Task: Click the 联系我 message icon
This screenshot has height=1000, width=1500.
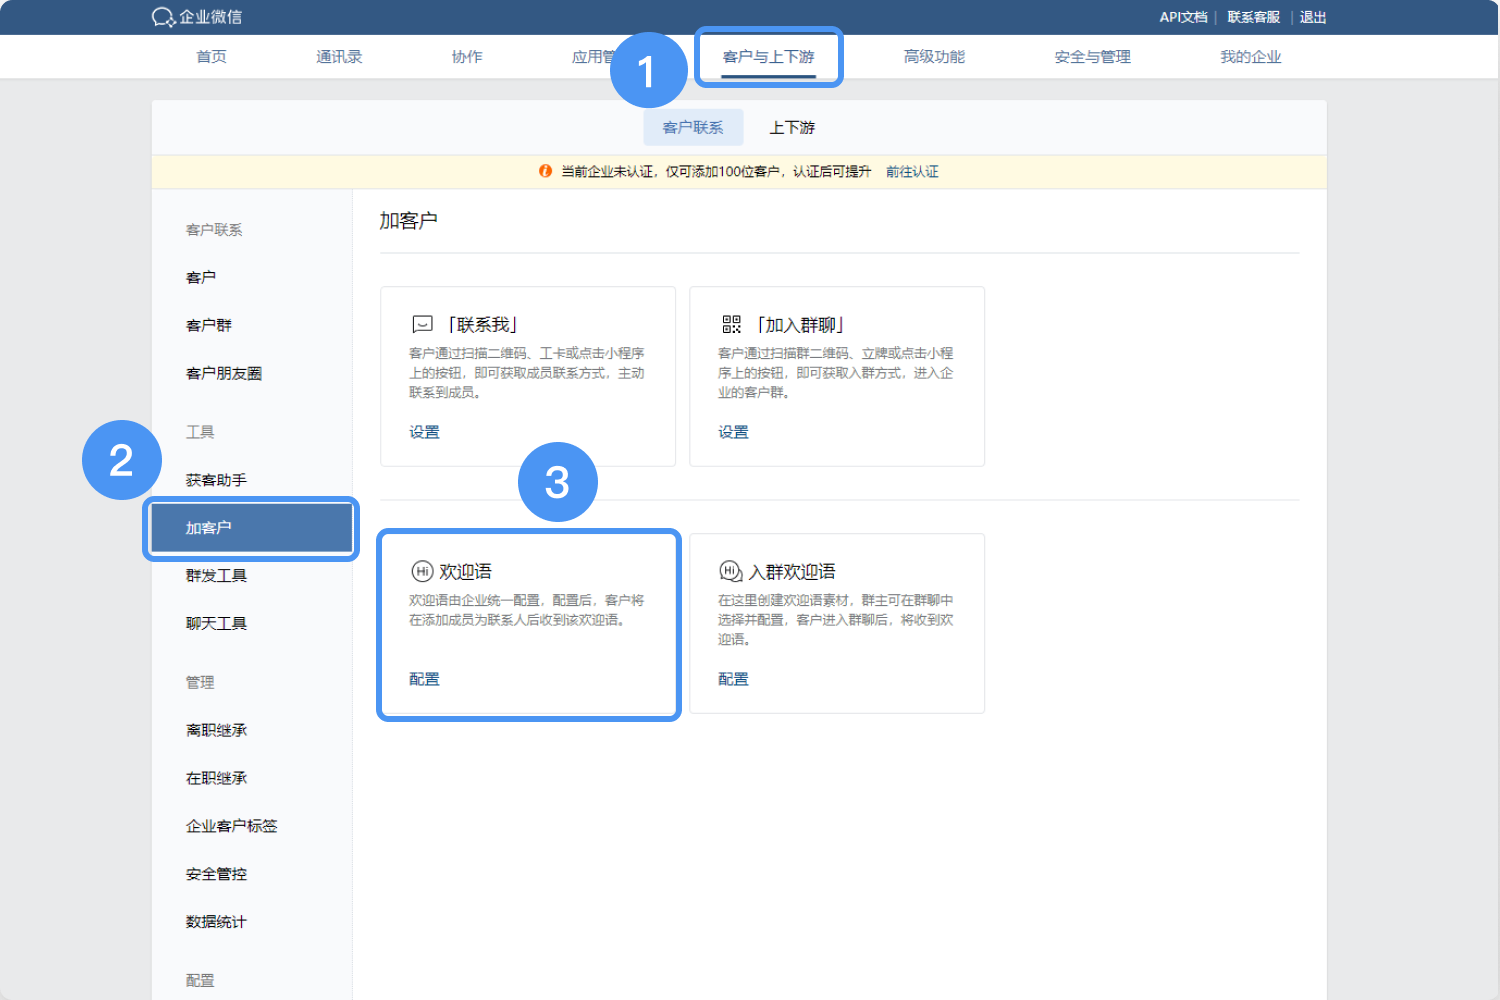Action: (422, 324)
